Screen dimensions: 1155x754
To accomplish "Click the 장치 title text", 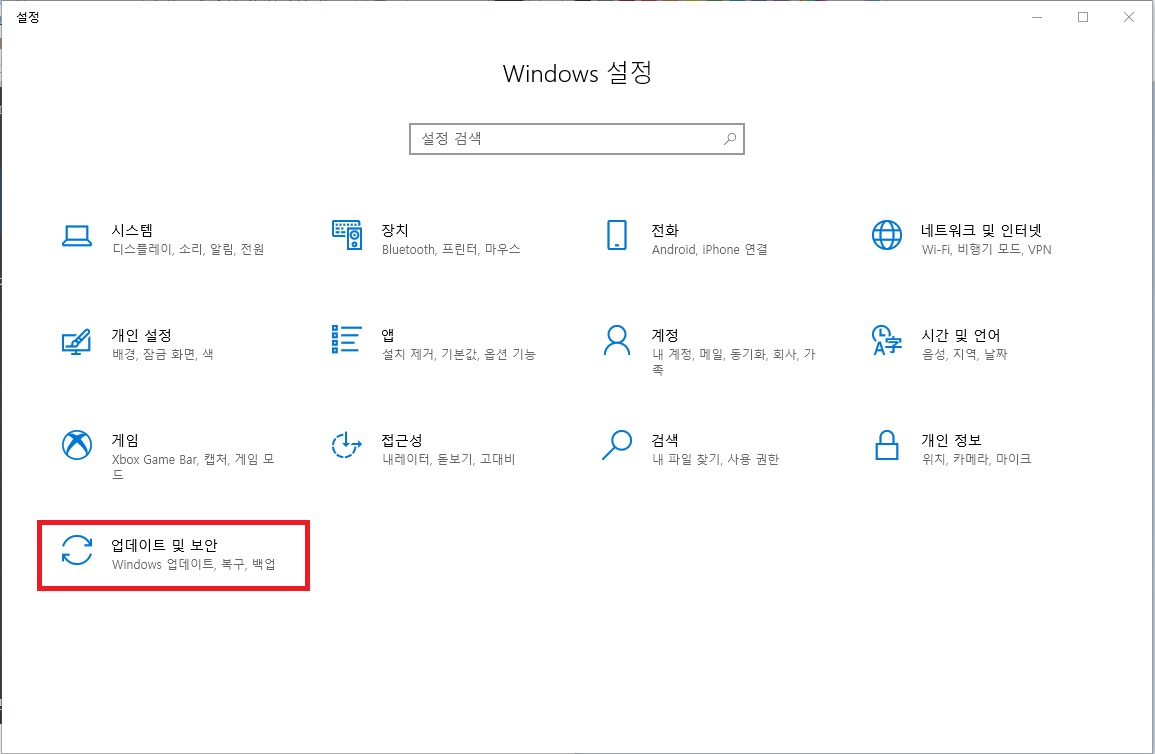I will pyautogui.click(x=395, y=230).
